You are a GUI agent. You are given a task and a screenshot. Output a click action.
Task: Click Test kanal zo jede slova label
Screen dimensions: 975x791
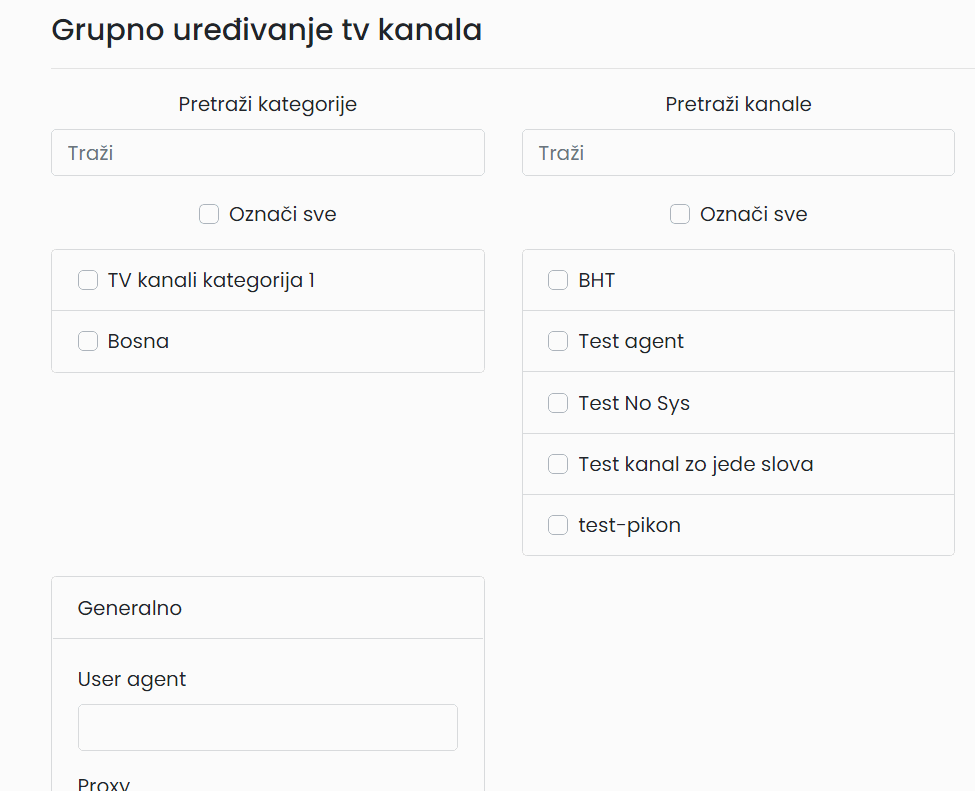pos(696,465)
